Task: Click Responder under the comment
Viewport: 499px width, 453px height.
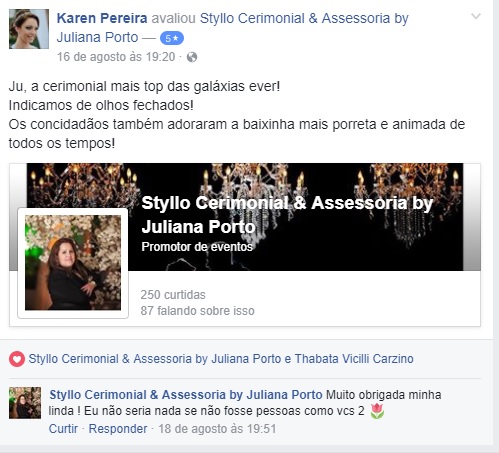Action: point(118,429)
